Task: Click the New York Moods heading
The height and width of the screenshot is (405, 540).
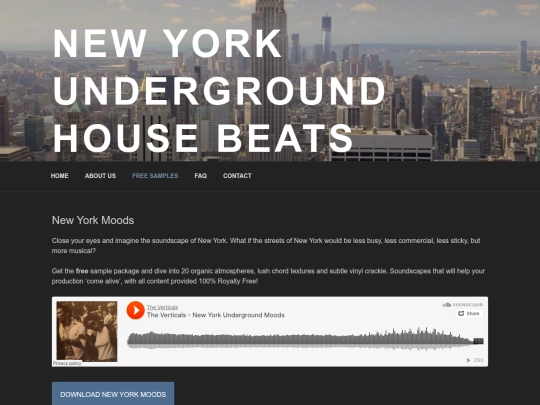Action: coord(93,220)
